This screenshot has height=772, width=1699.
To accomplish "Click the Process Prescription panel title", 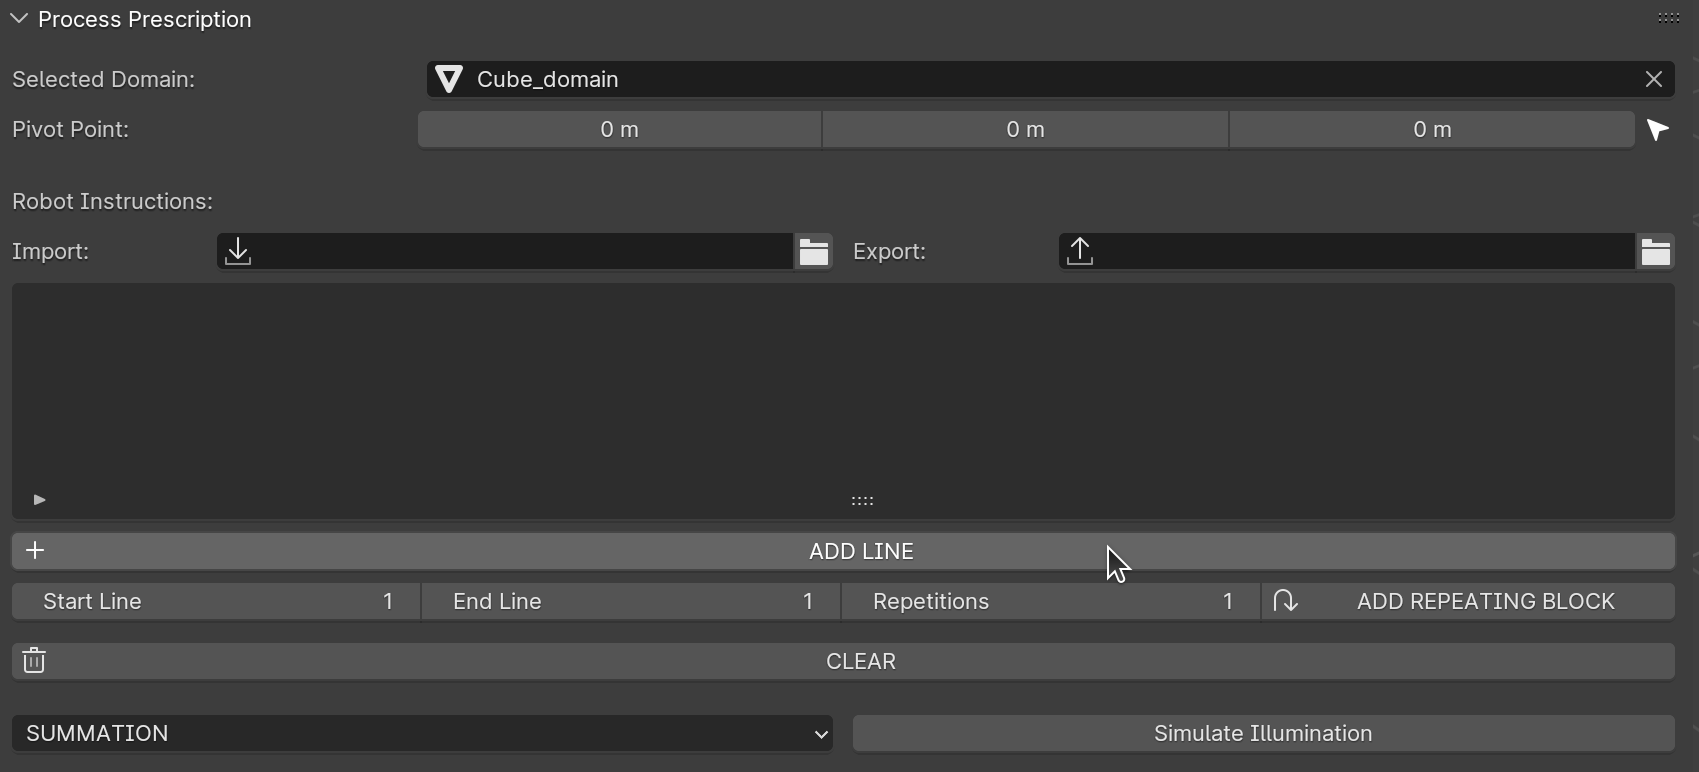I will [145, 20].
